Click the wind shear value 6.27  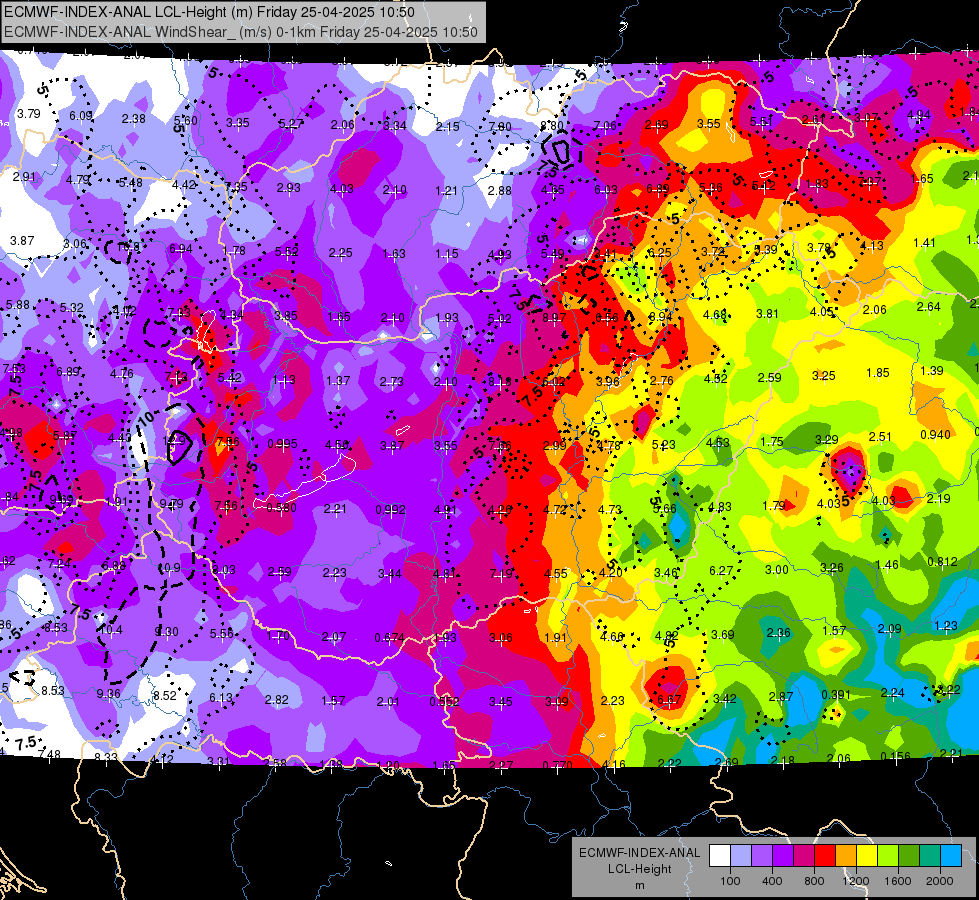point(721,570)
